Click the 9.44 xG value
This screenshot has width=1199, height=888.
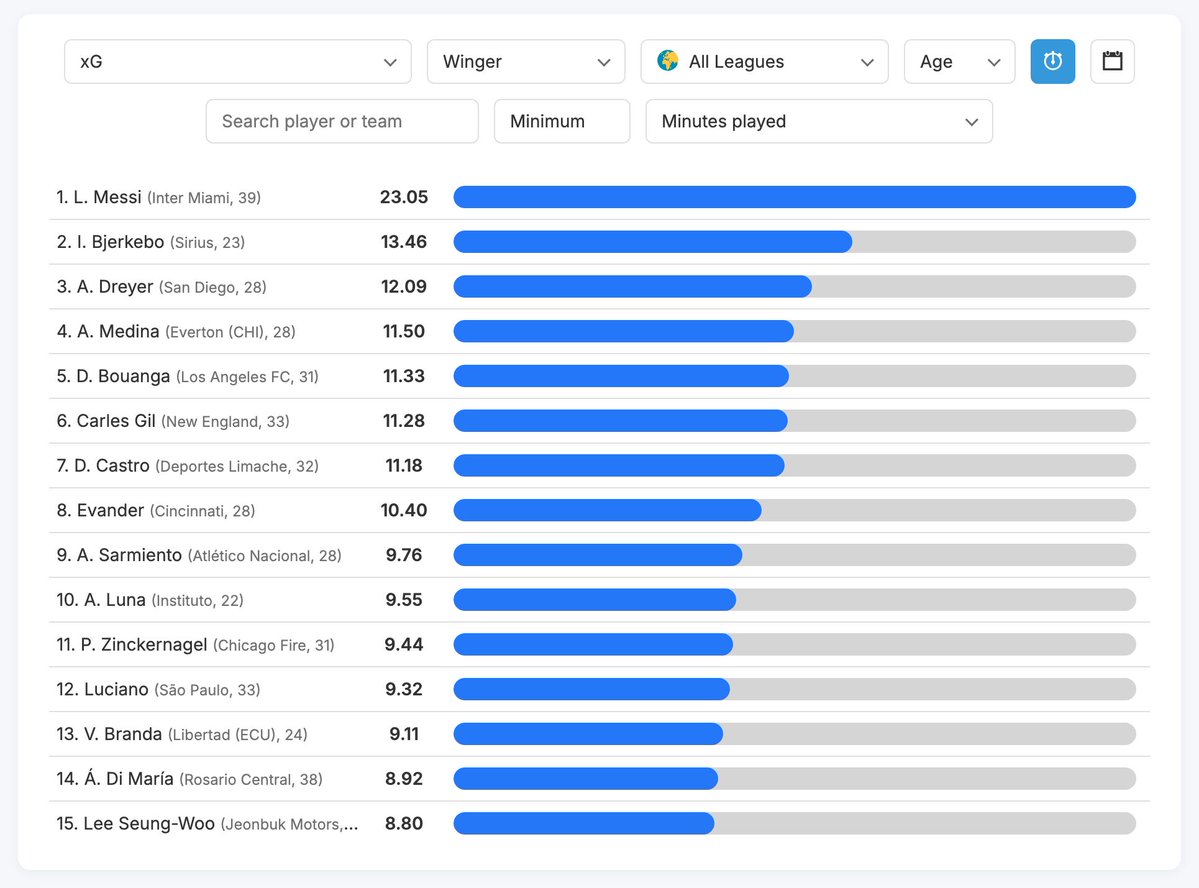(404, 645)
